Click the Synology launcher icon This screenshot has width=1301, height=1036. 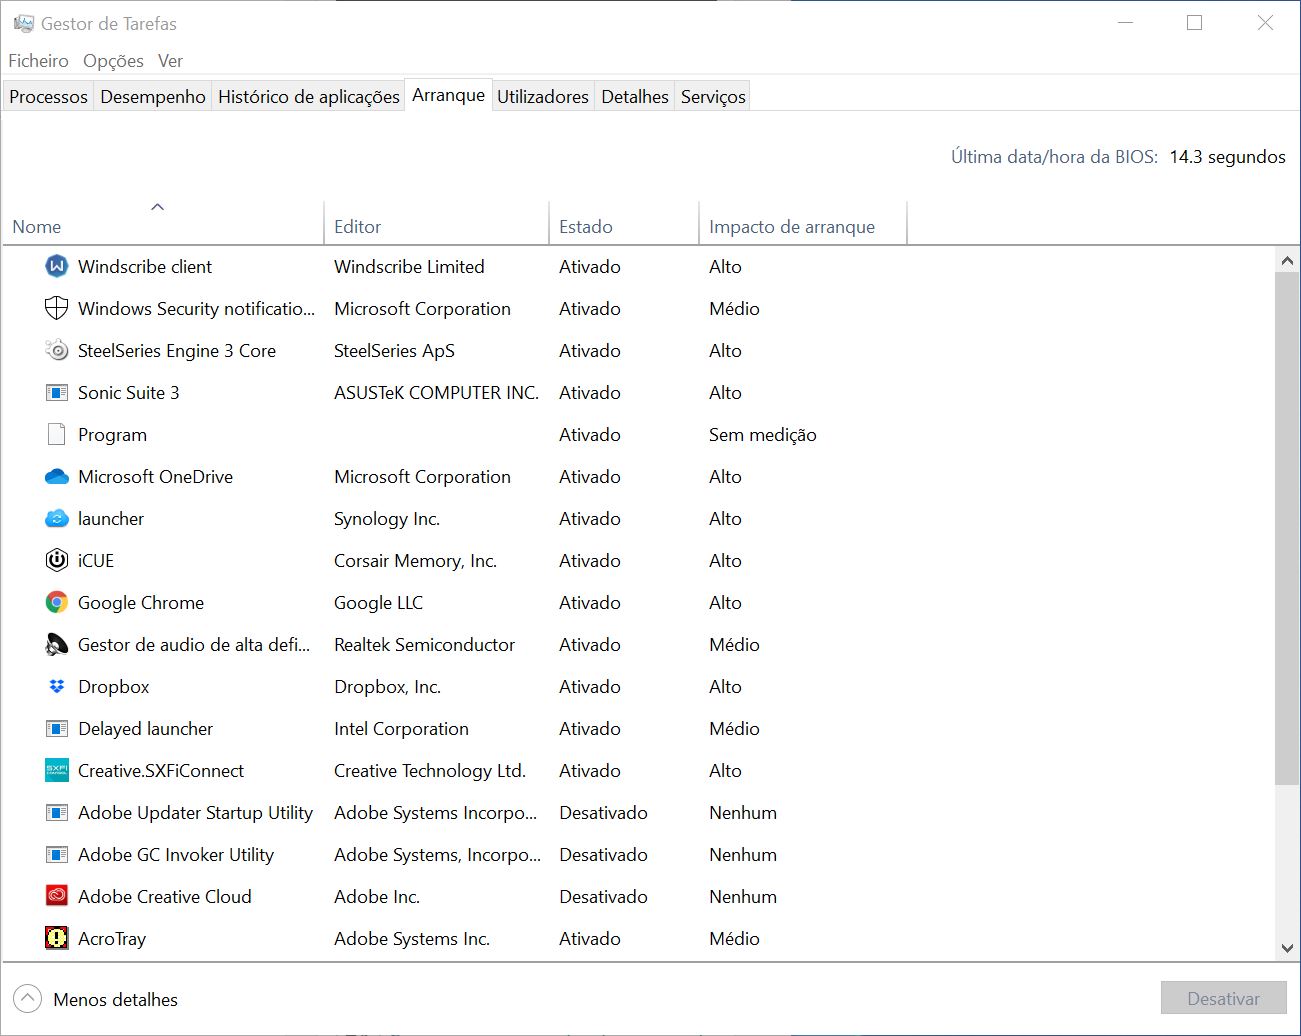57,518
